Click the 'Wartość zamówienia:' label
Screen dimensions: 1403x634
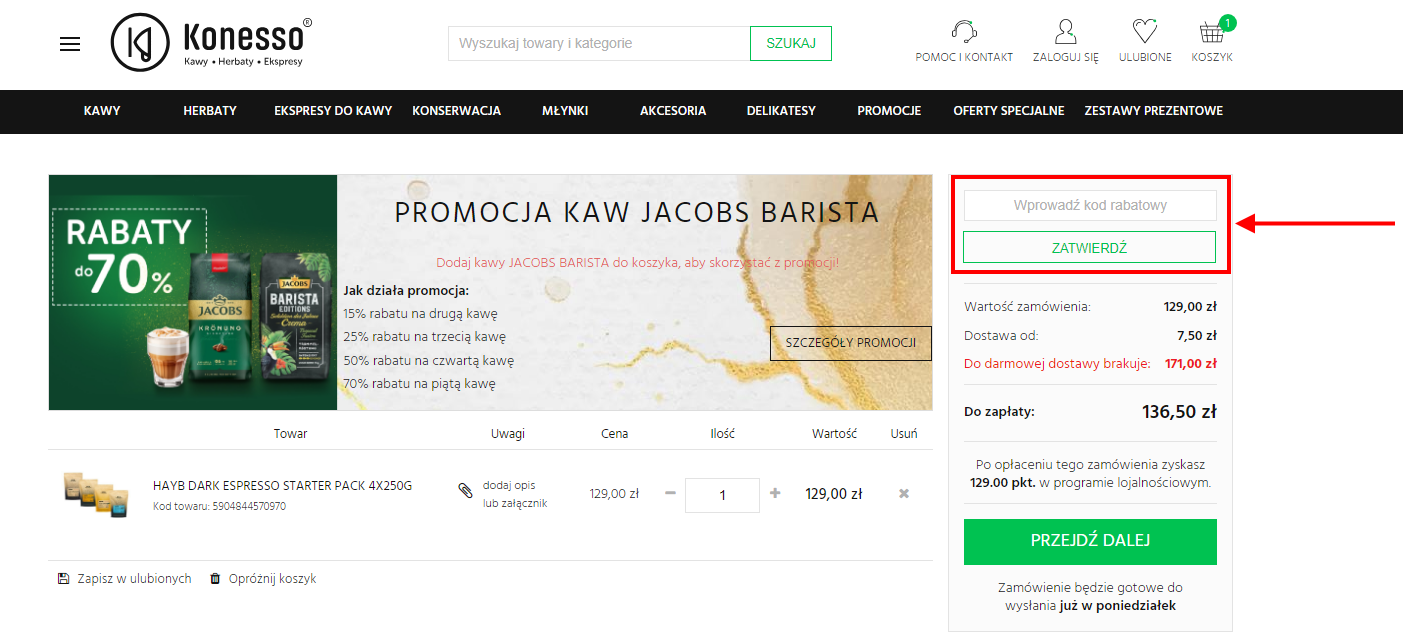[1027, 307]
